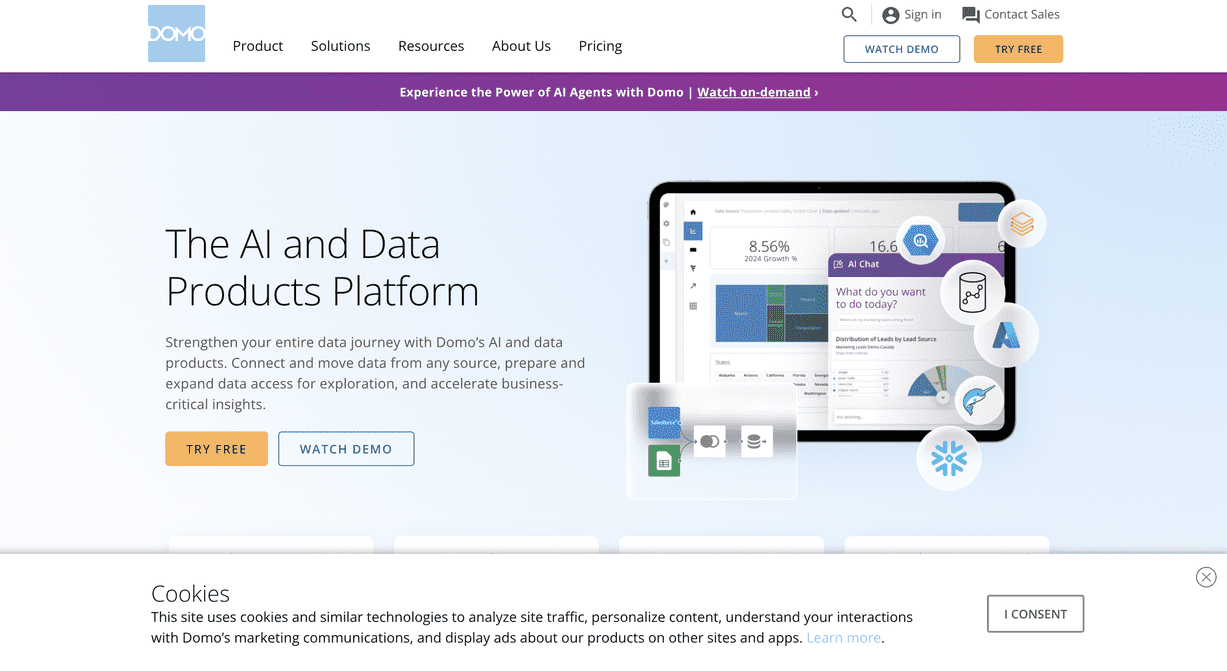Screen dimensions: 1227x671
Task: Click the blue button atop tablet dashboard
Action: pos(980,212)
